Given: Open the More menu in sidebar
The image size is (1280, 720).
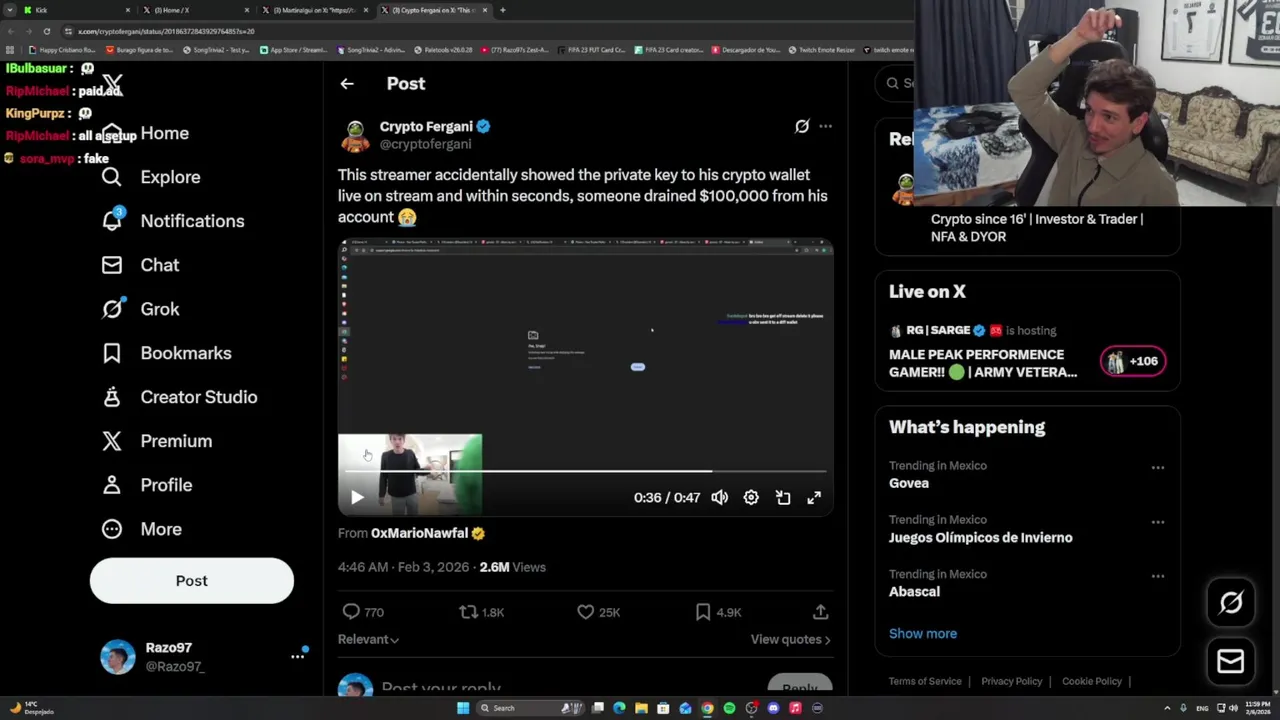Looking at the screenshot, I should click(141, 529).
